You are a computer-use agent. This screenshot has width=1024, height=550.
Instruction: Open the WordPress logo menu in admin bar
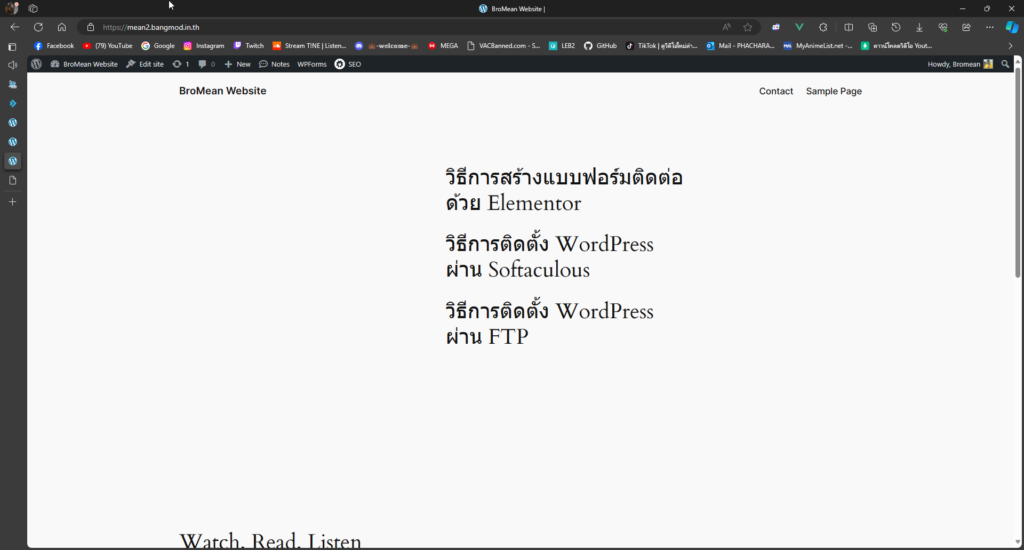tap(36, 64)
